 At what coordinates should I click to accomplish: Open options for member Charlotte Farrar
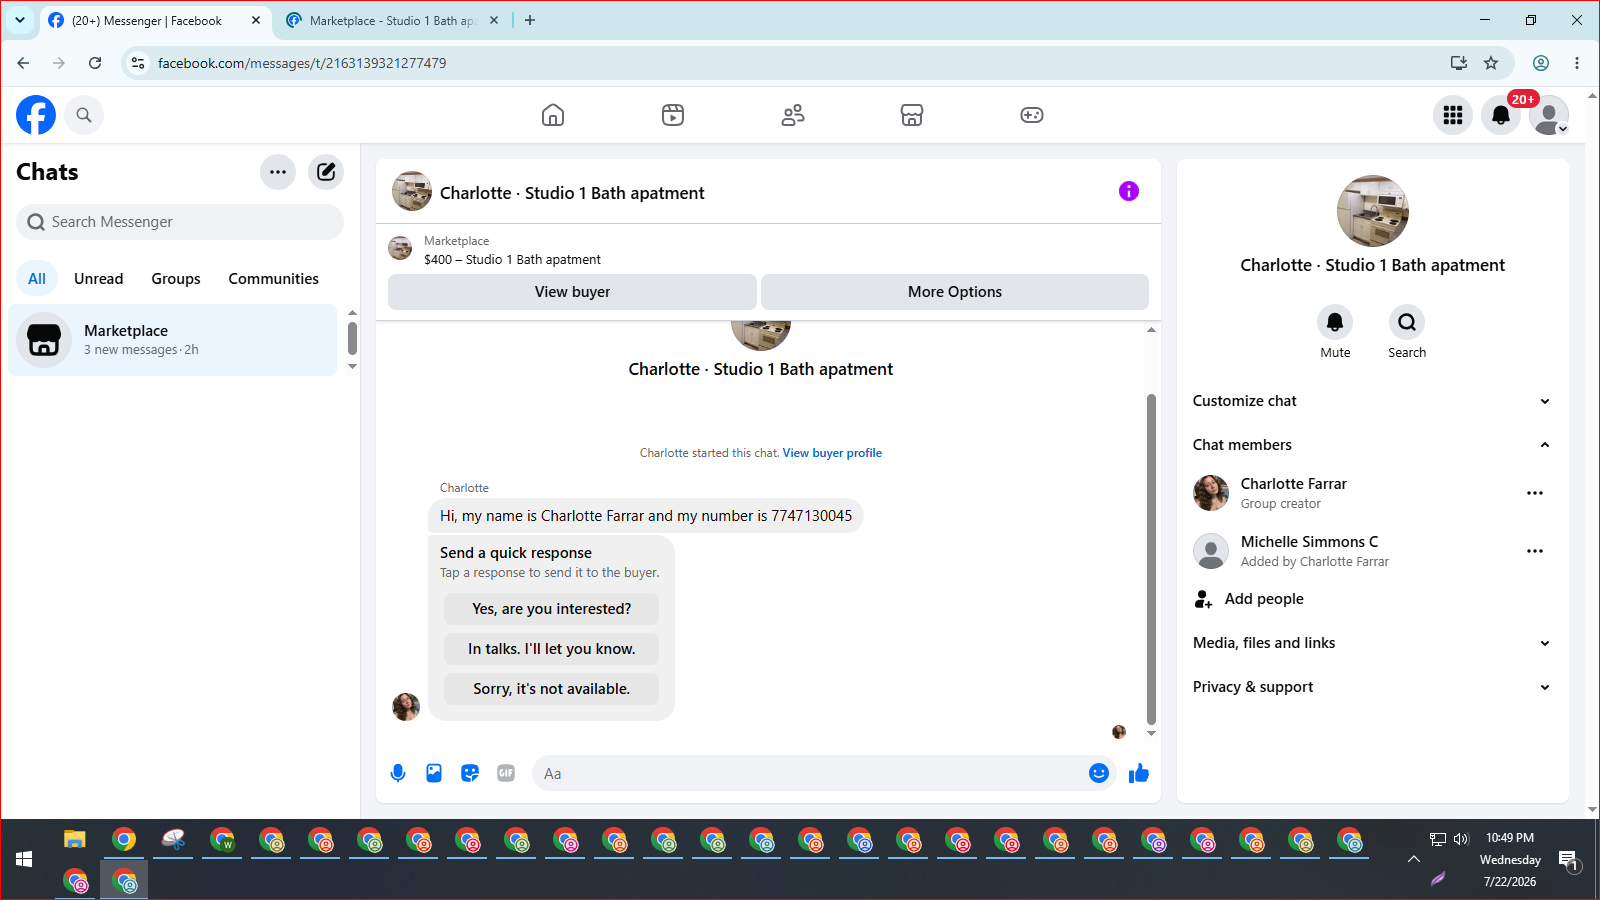click(1535, 493)
